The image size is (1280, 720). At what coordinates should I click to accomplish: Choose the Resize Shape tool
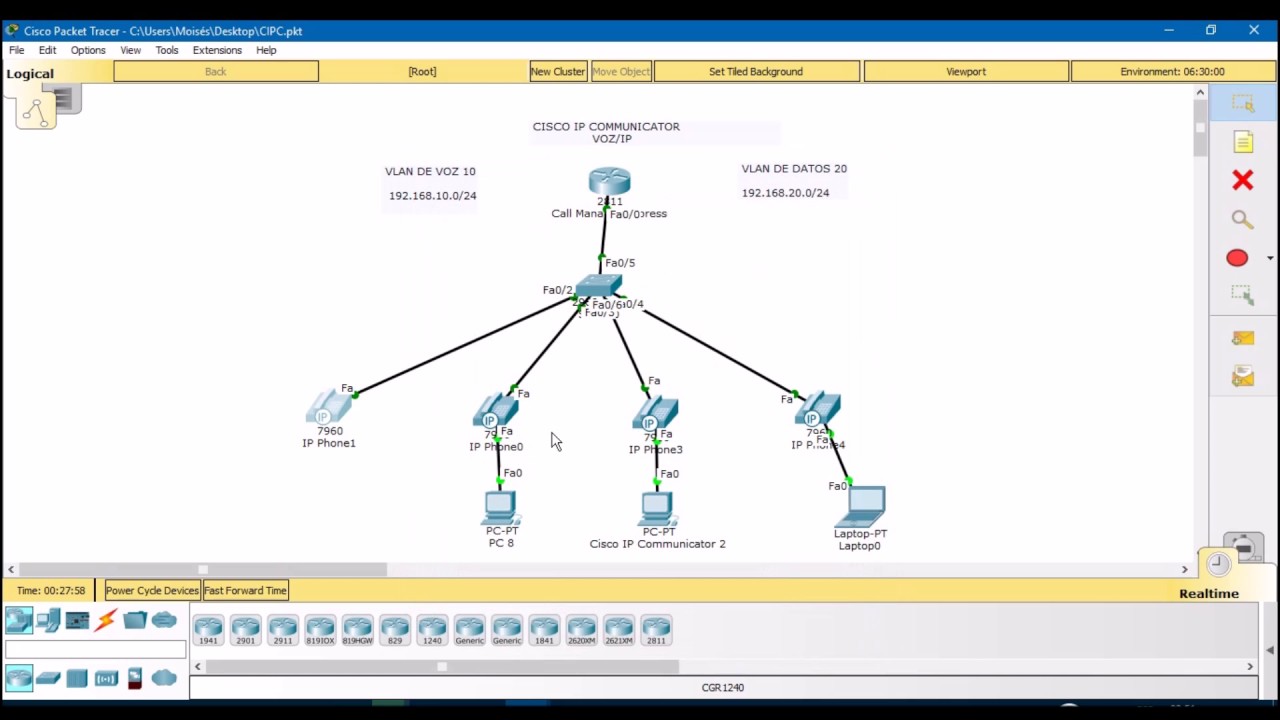coord(1242,295)
